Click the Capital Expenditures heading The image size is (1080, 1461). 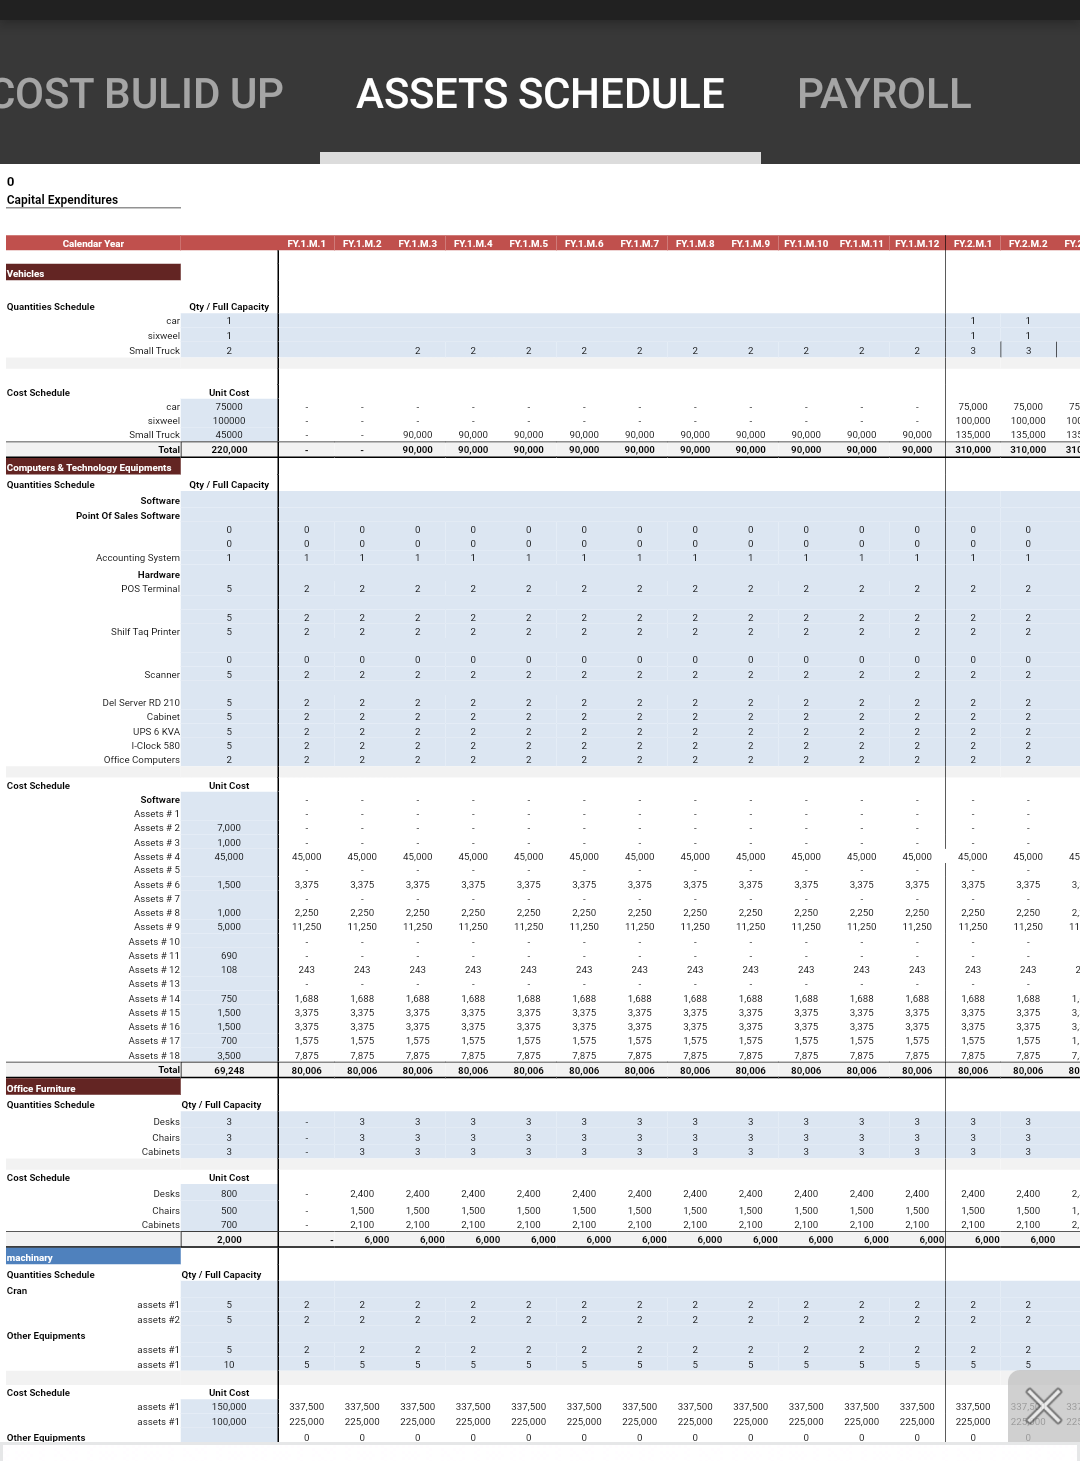pos(62,200)
